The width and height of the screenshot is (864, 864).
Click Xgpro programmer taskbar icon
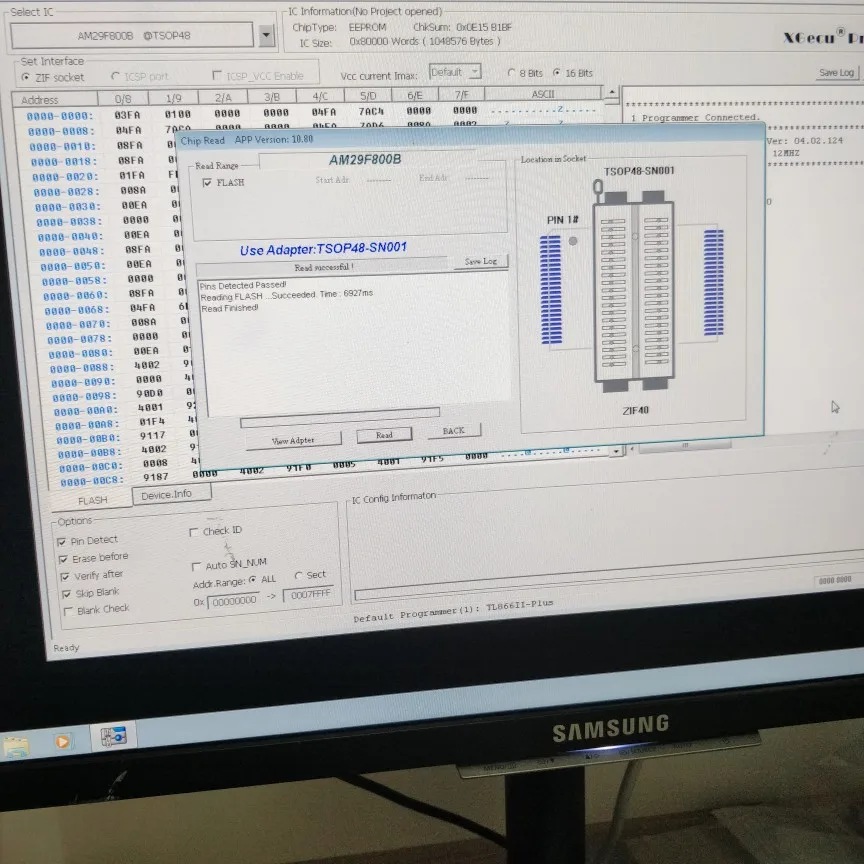click(114, 737)
